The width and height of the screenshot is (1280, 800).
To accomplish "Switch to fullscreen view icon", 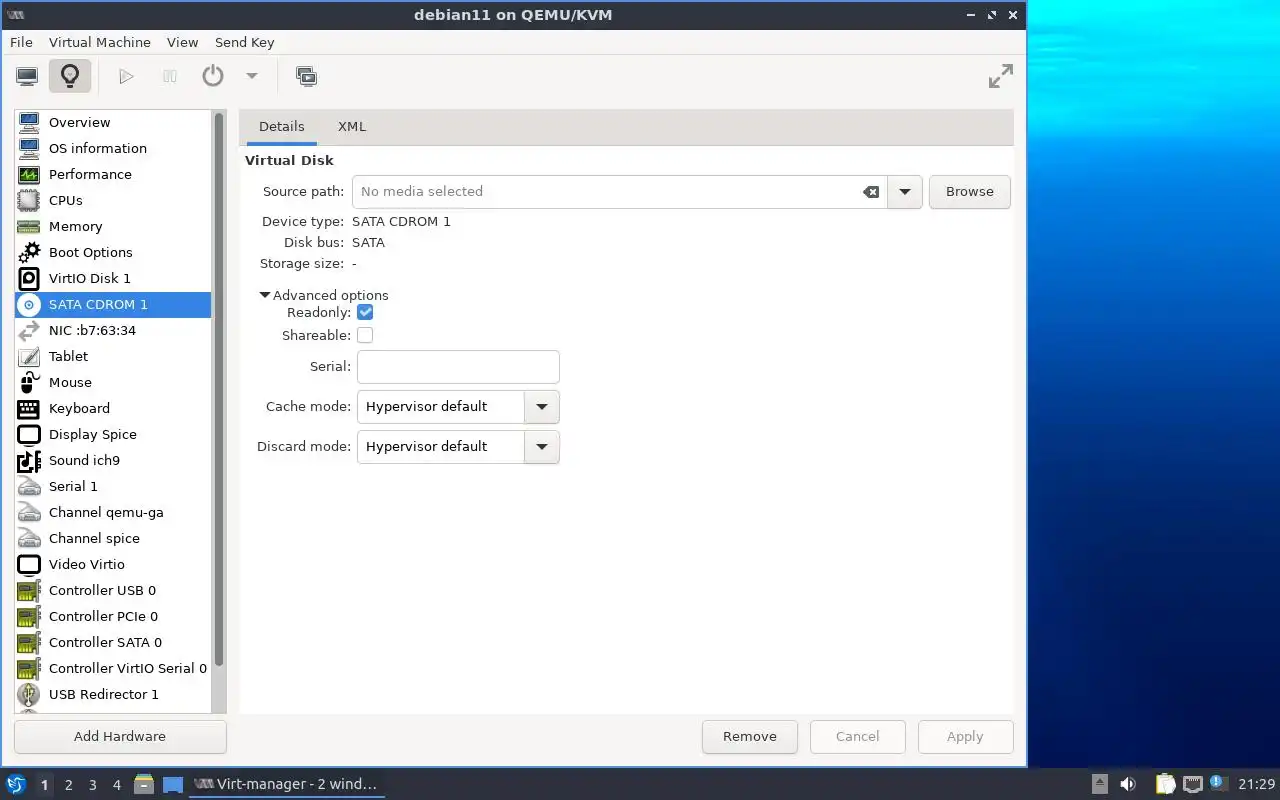I will (x=1000, y=76).
